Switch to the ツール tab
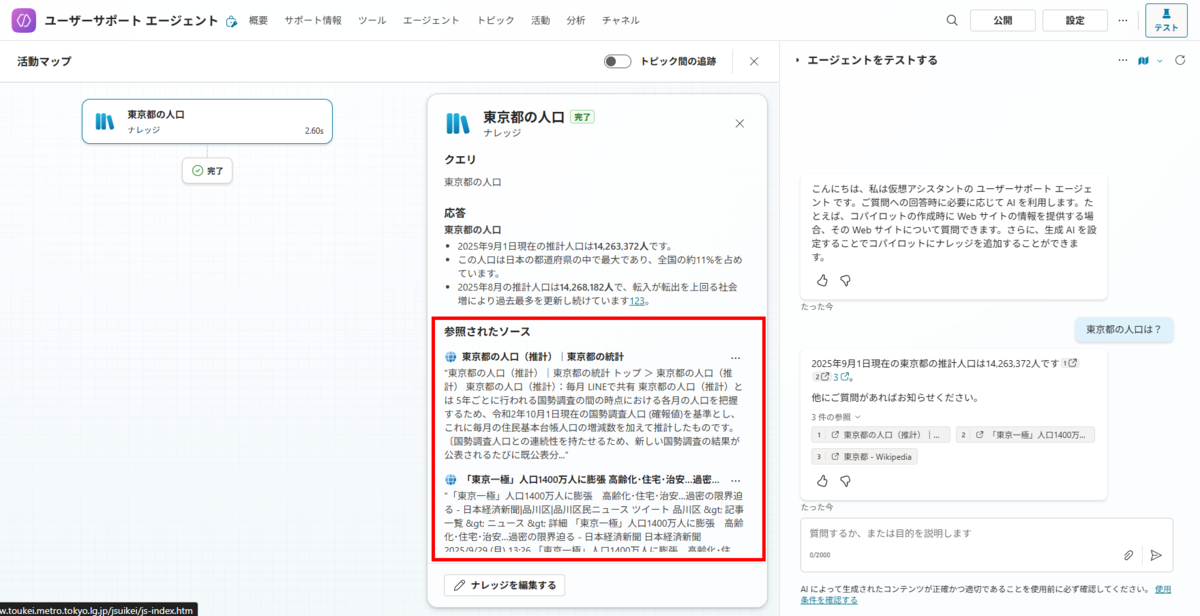This screenshot has height=616, width=1200. pos(372,20)
